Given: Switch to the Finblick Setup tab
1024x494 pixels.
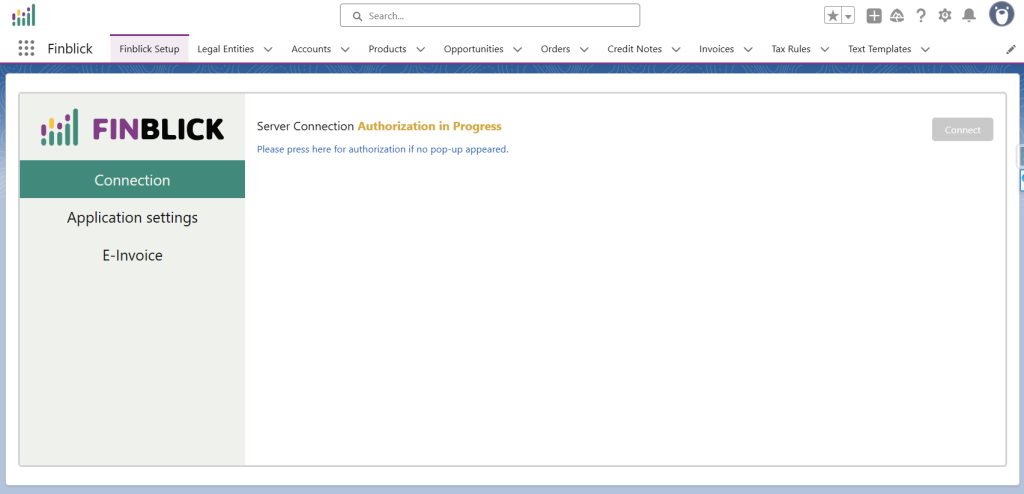Looking at the screenshot, I should tap(149, 49).
